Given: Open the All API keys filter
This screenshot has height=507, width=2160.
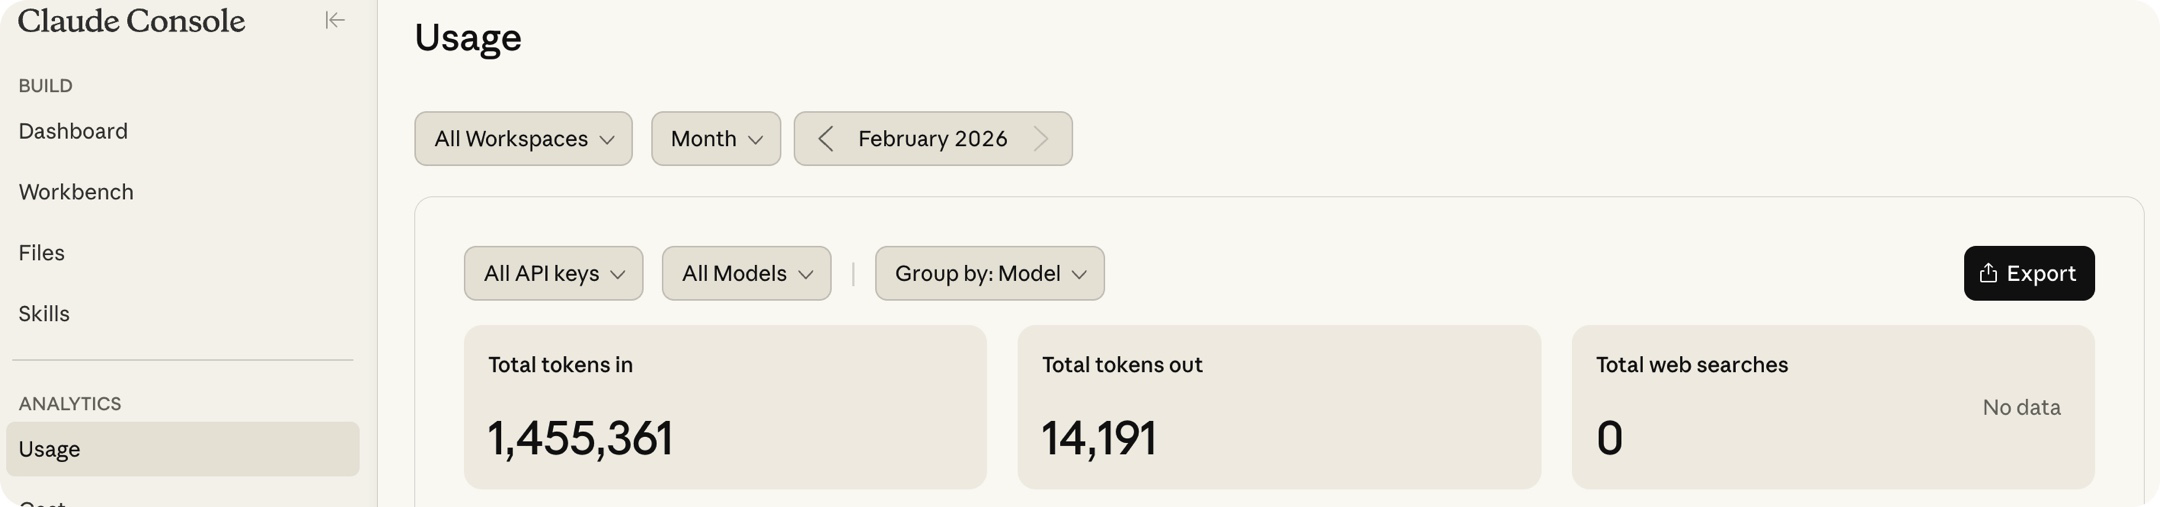Looking at the screenshot, I should pyautogui.click(x=553, y=273).
